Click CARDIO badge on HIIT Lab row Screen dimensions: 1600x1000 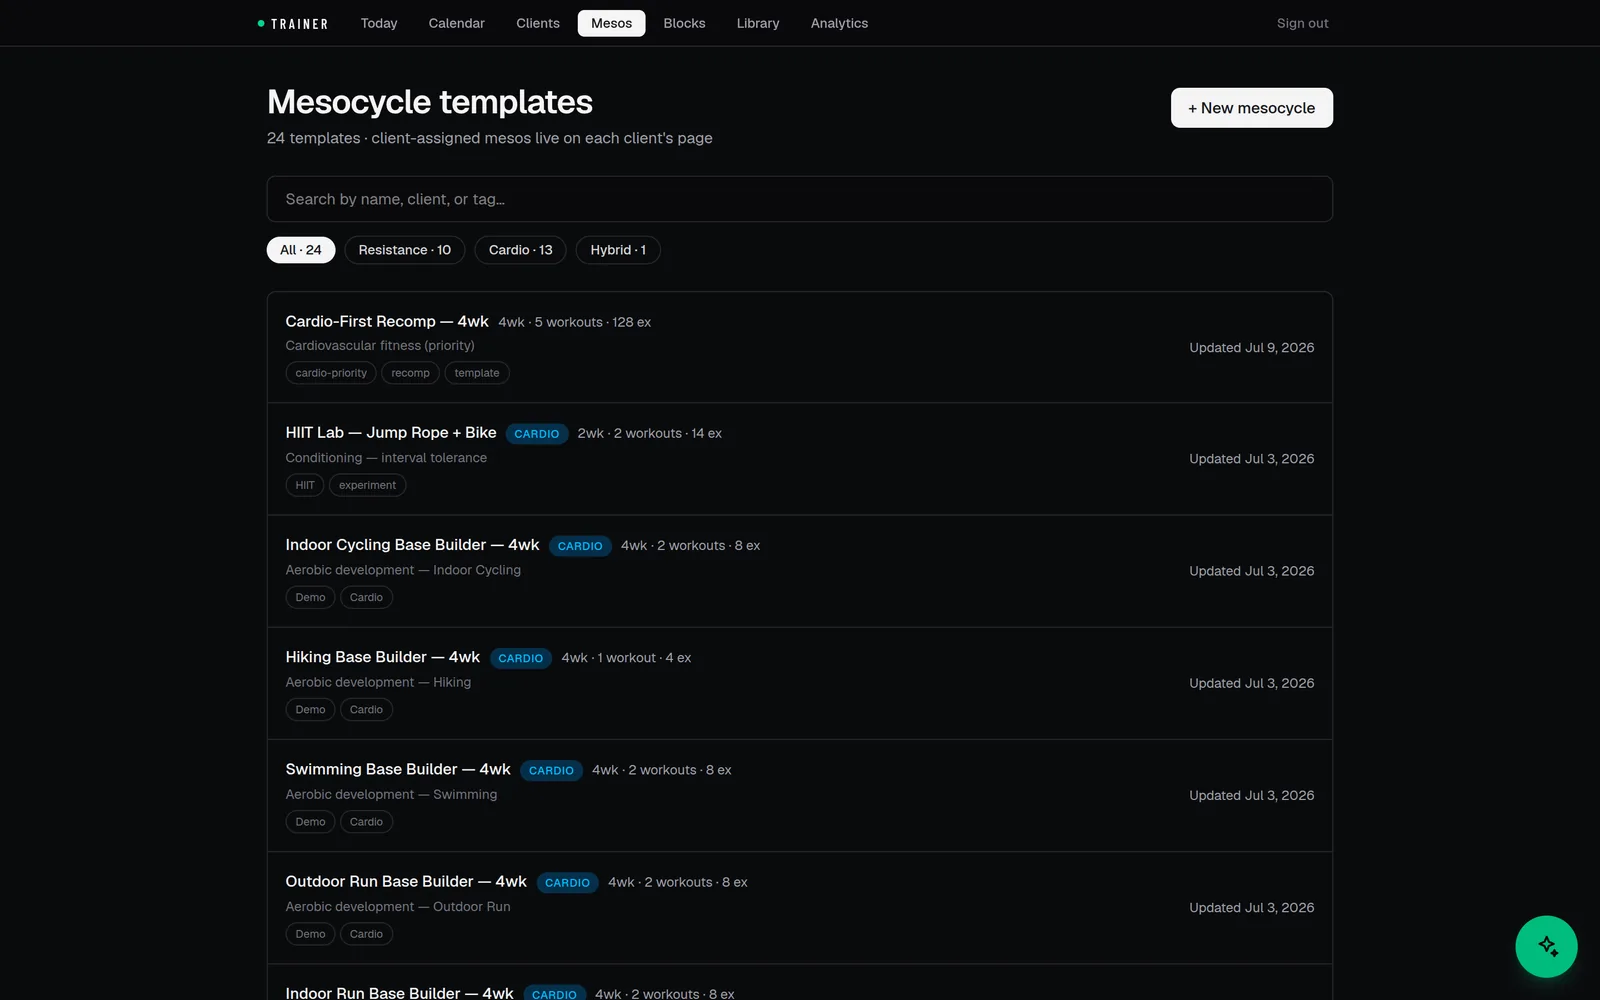536,434
